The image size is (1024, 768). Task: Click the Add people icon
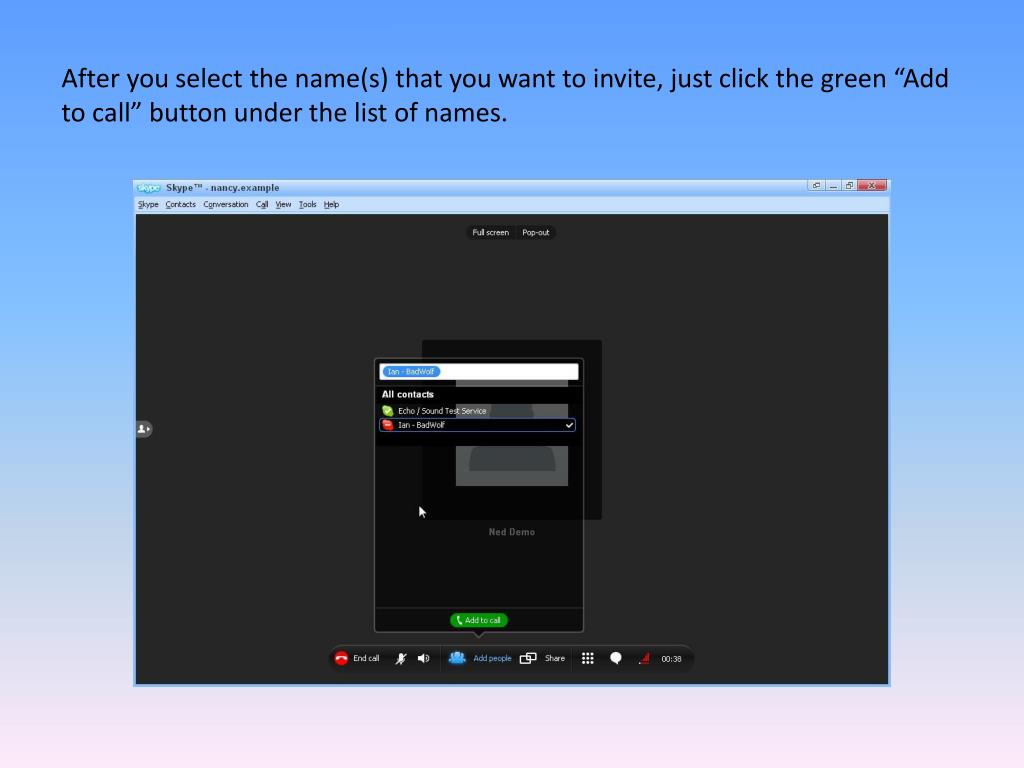457,658
